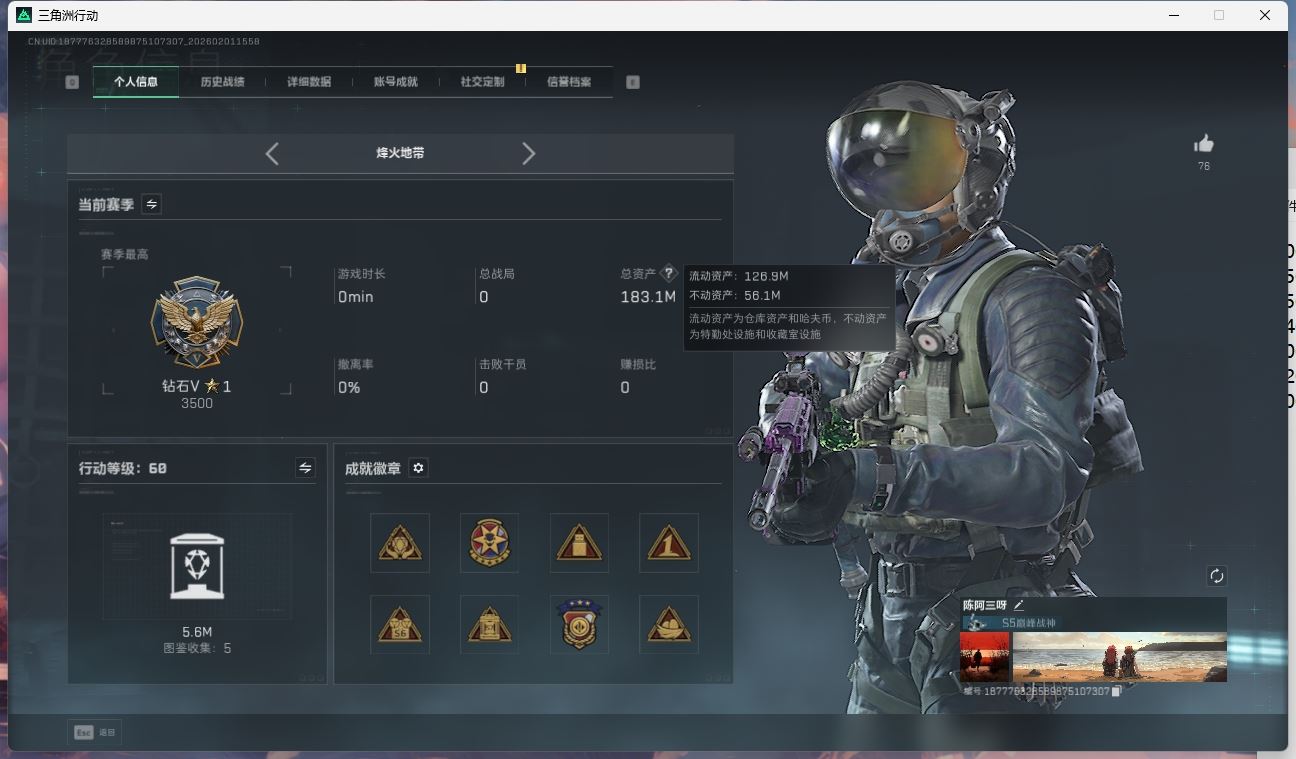The width and height of the screenshot is (1296, 759).
Task: Go to previous mode with left arrow
Action: (x=272, y=153)
